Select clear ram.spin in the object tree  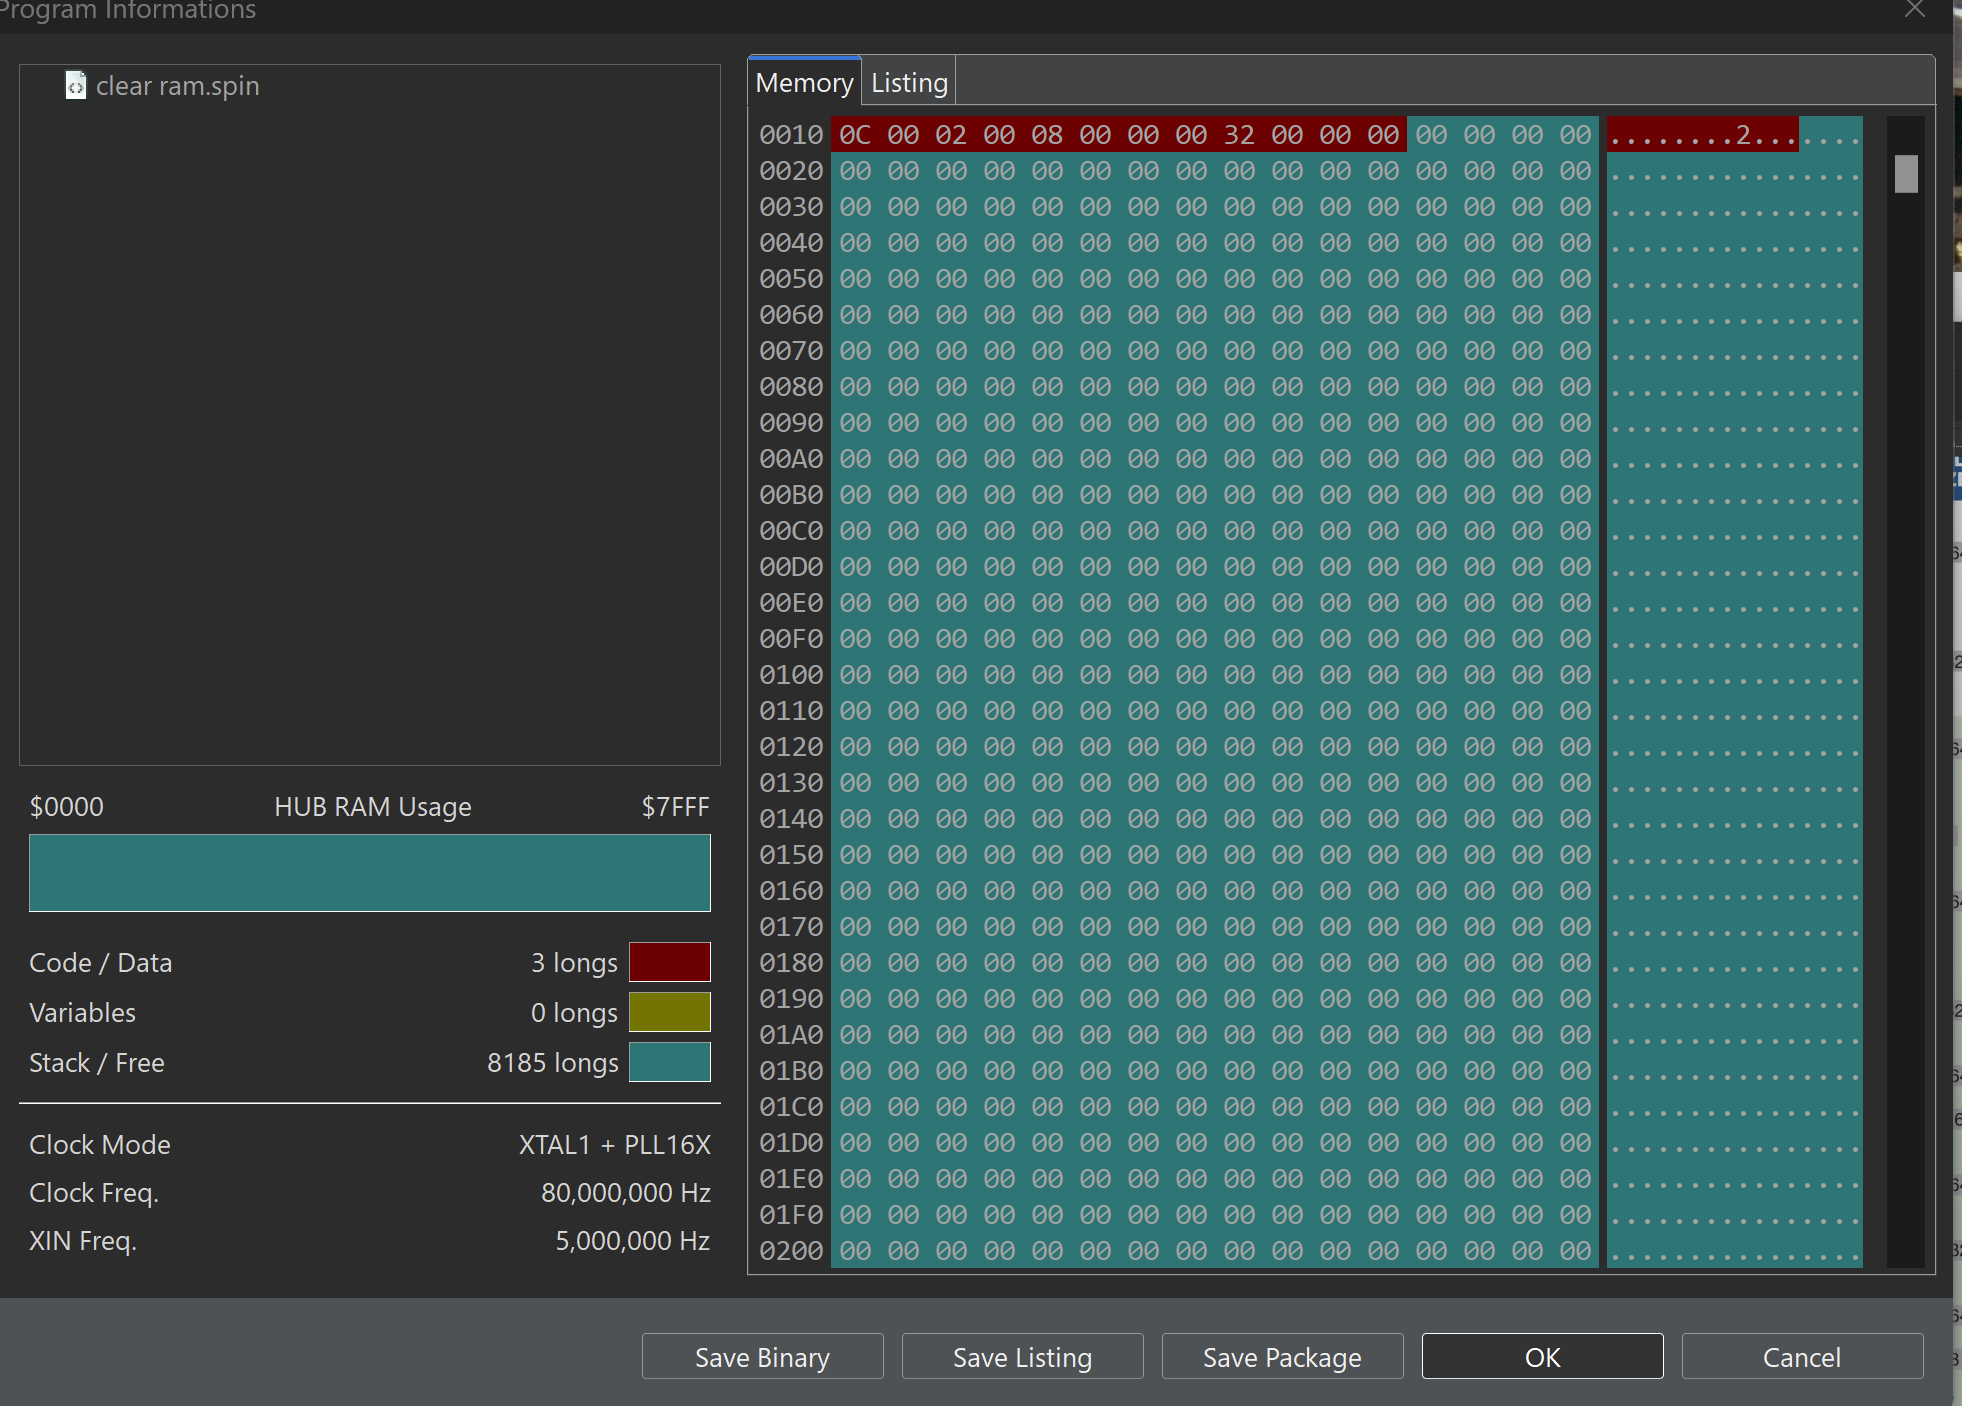[177, 86]
